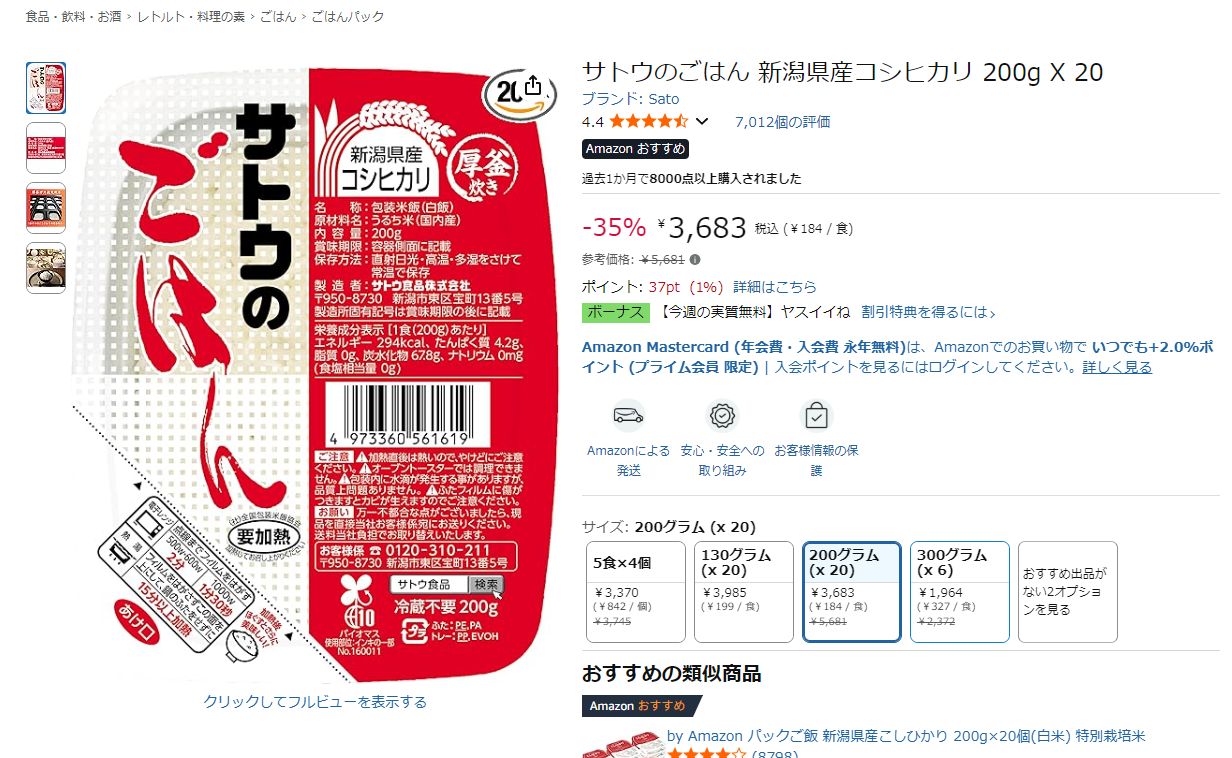
Task: Click the 詳しく見る Mastercard link
Action: (x=1117, y=367)
